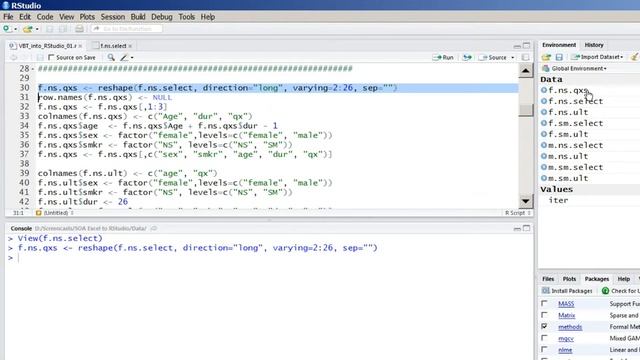Viewport: 640px width, 360px height.
Task: Open the Tools menu
Action: click(187, 17)
